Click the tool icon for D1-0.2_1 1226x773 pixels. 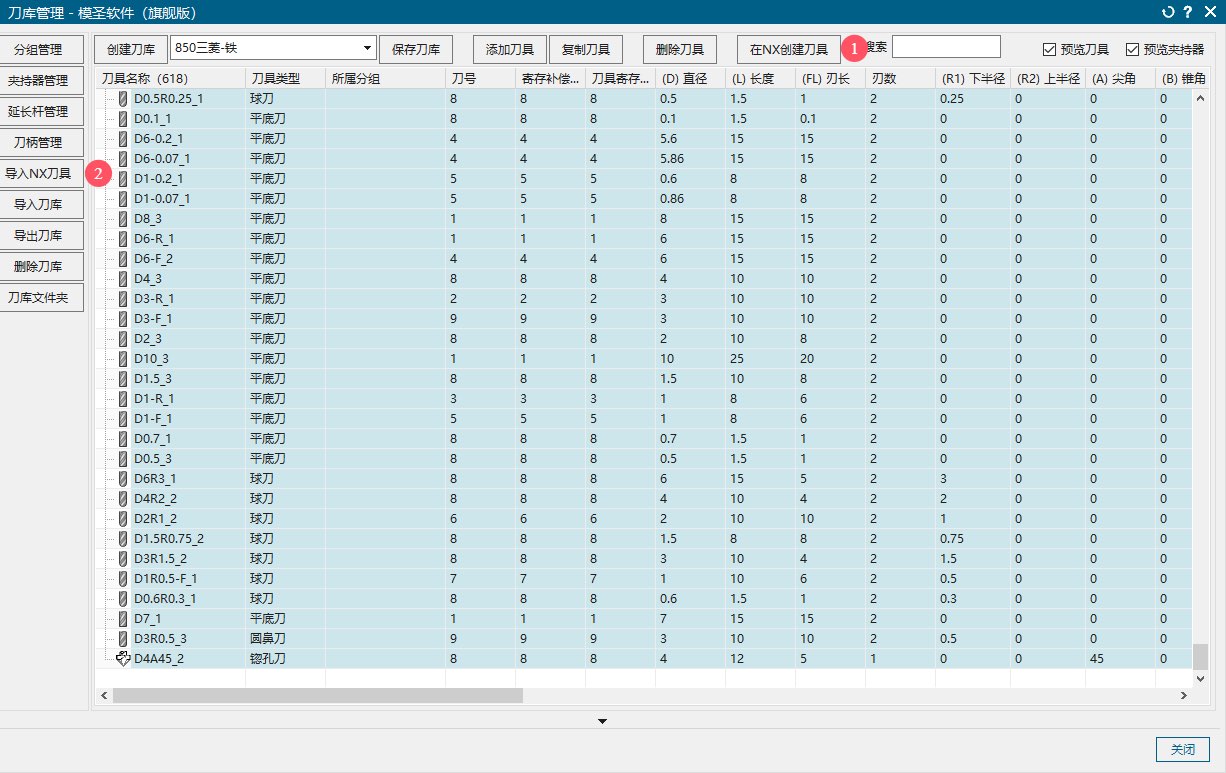point(123,178)
